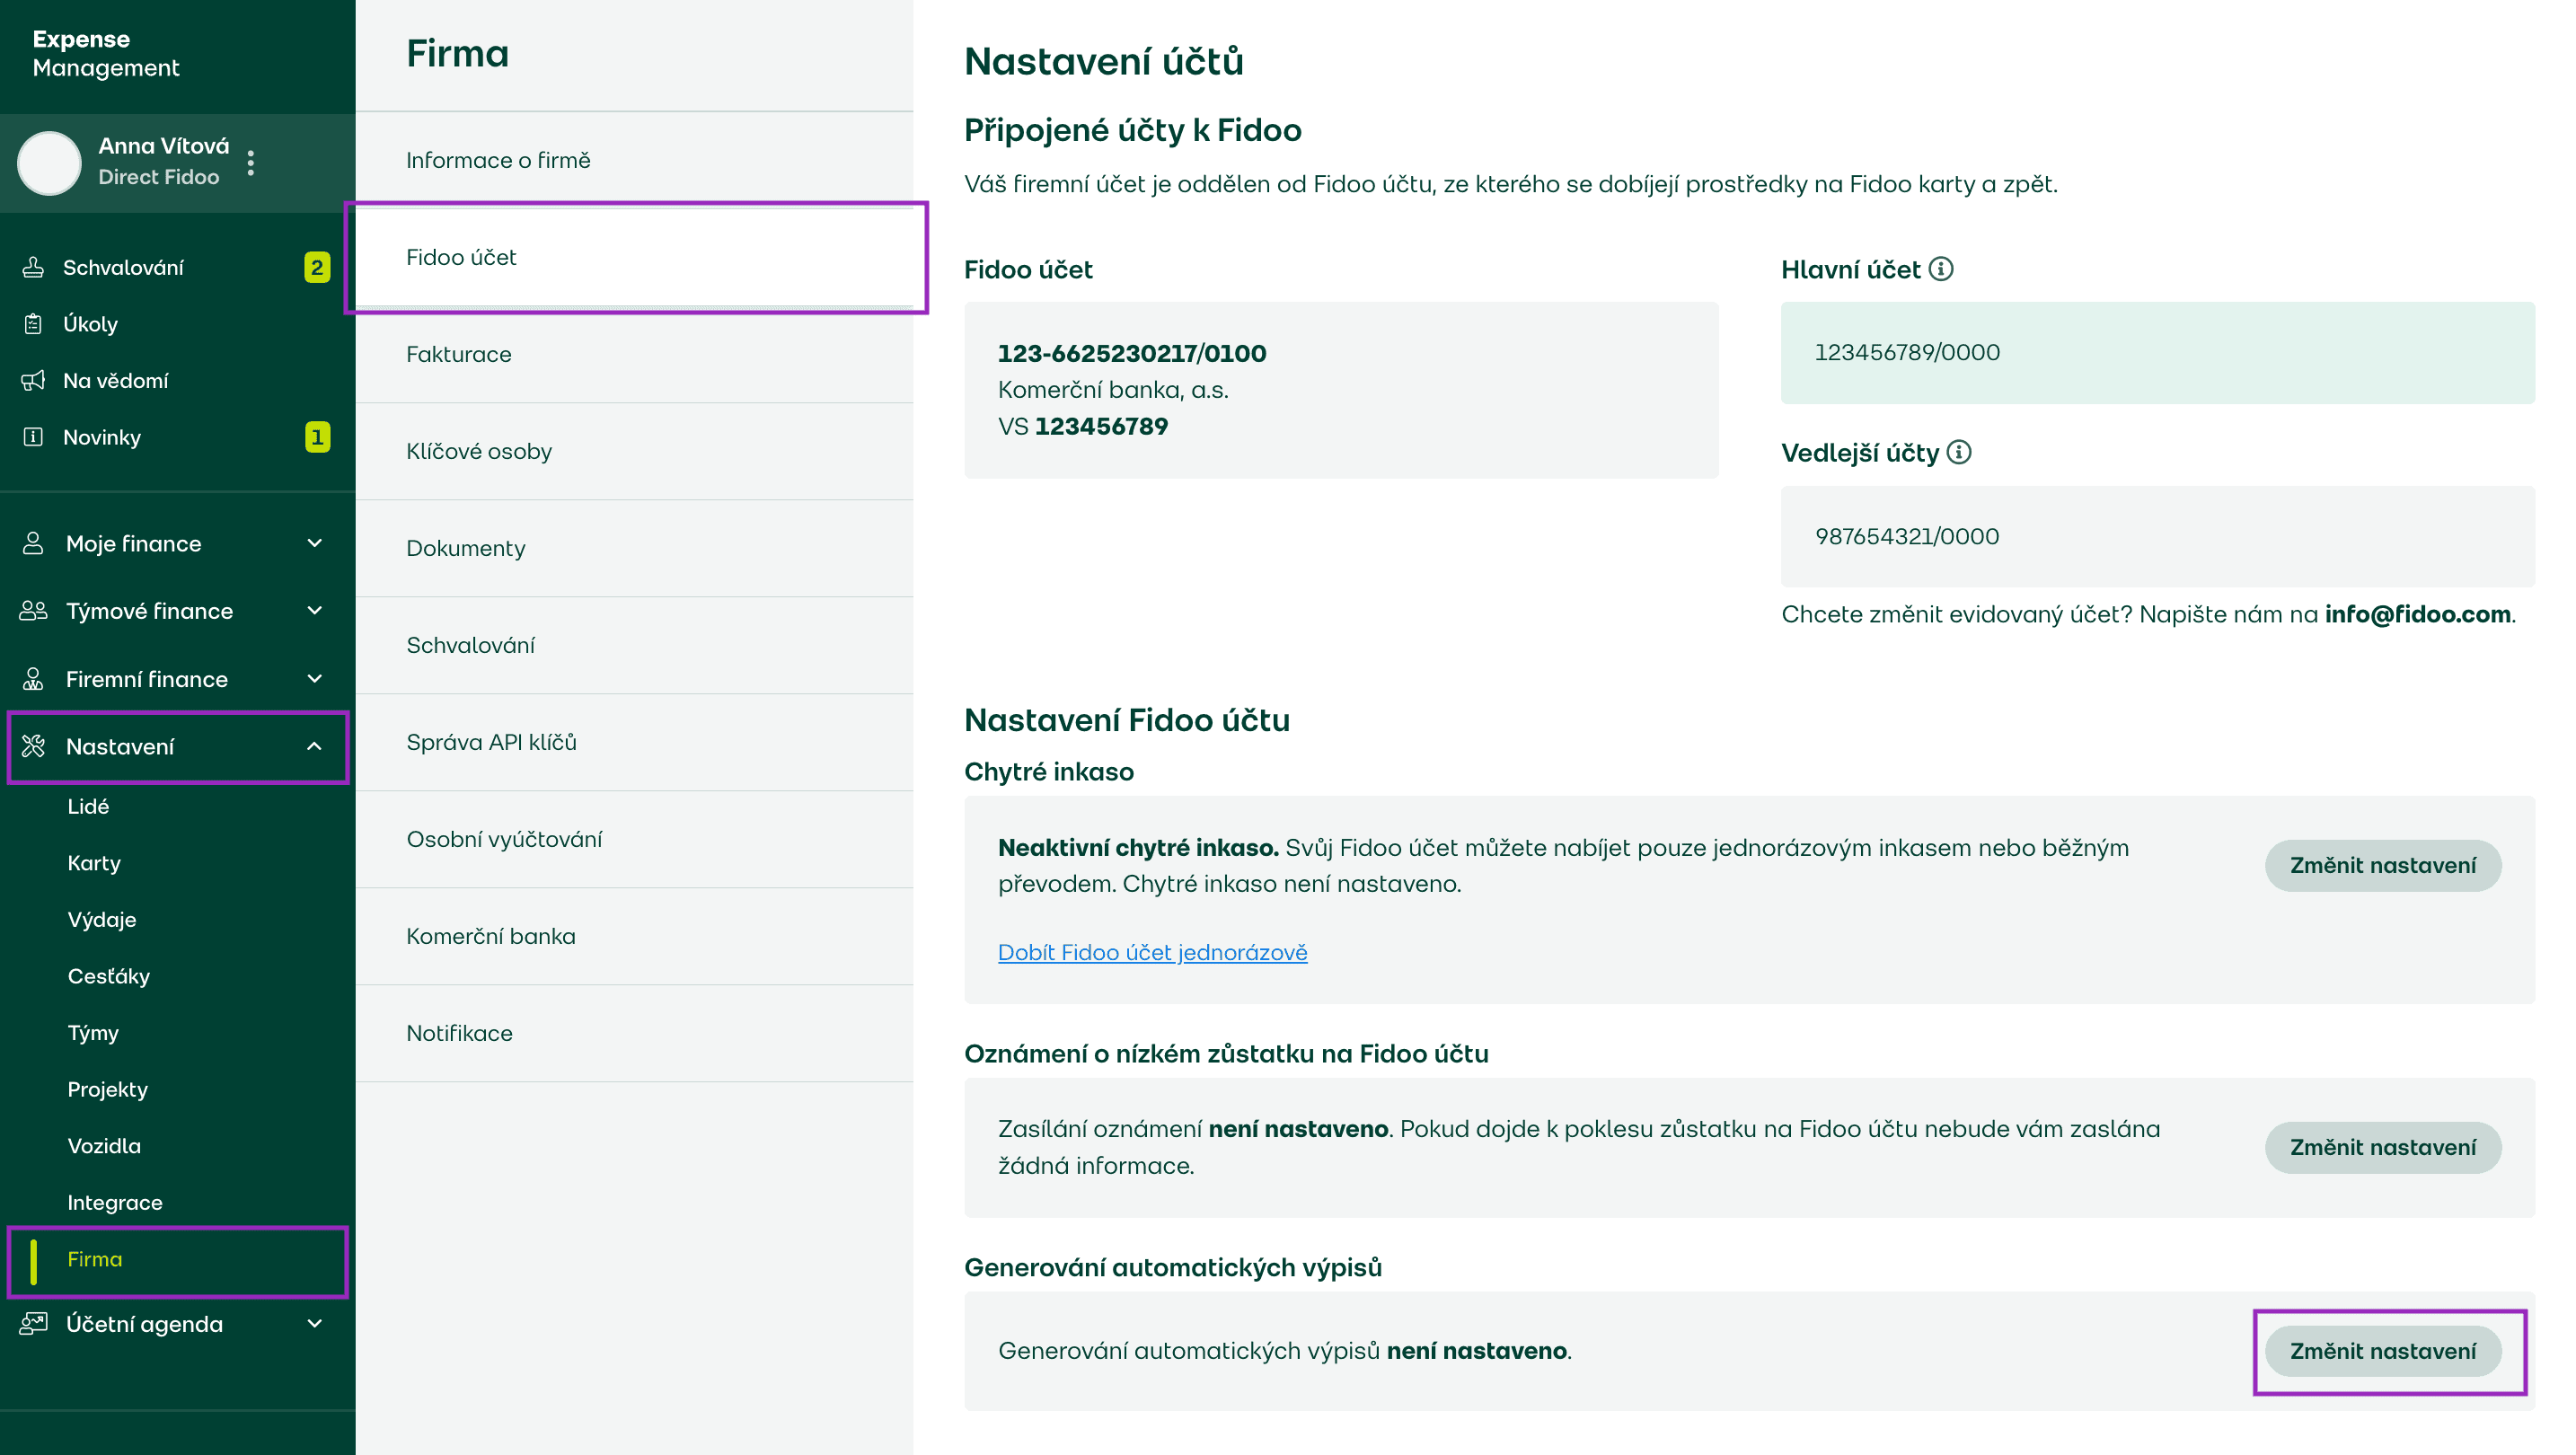This screenshot has height=1455, width=2576.
Task: Click the secondary account number 987654321/0000
Action: 1907,536
